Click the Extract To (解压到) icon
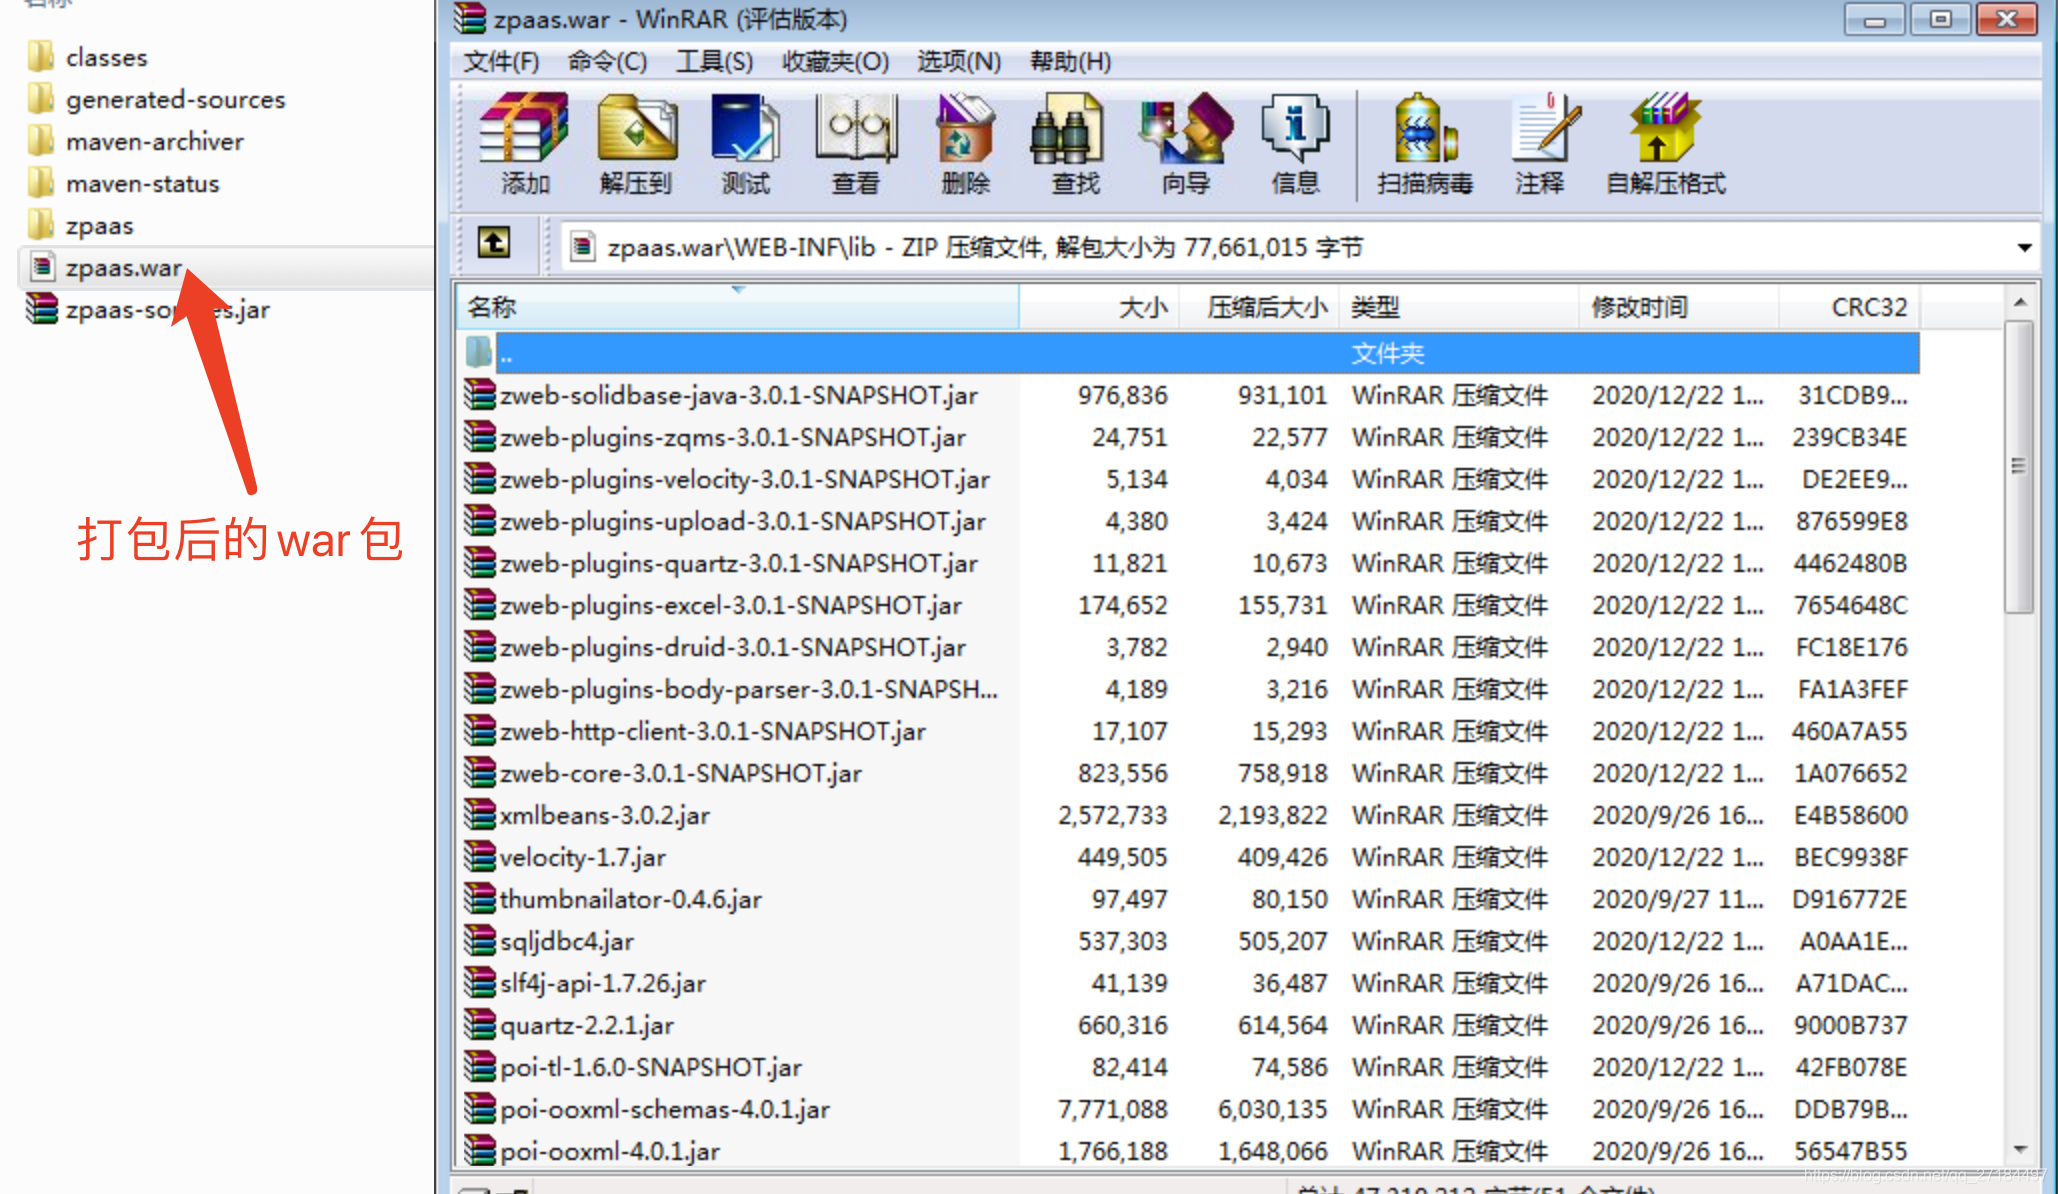 click(x=636, y=129)
